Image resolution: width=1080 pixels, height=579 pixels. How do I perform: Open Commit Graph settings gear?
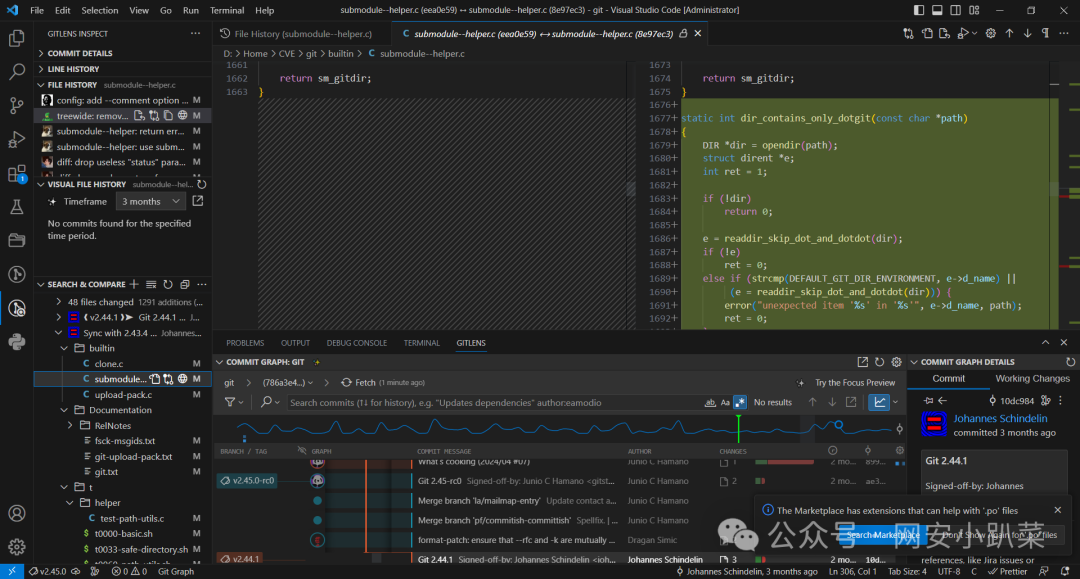(x=897, y=362)
